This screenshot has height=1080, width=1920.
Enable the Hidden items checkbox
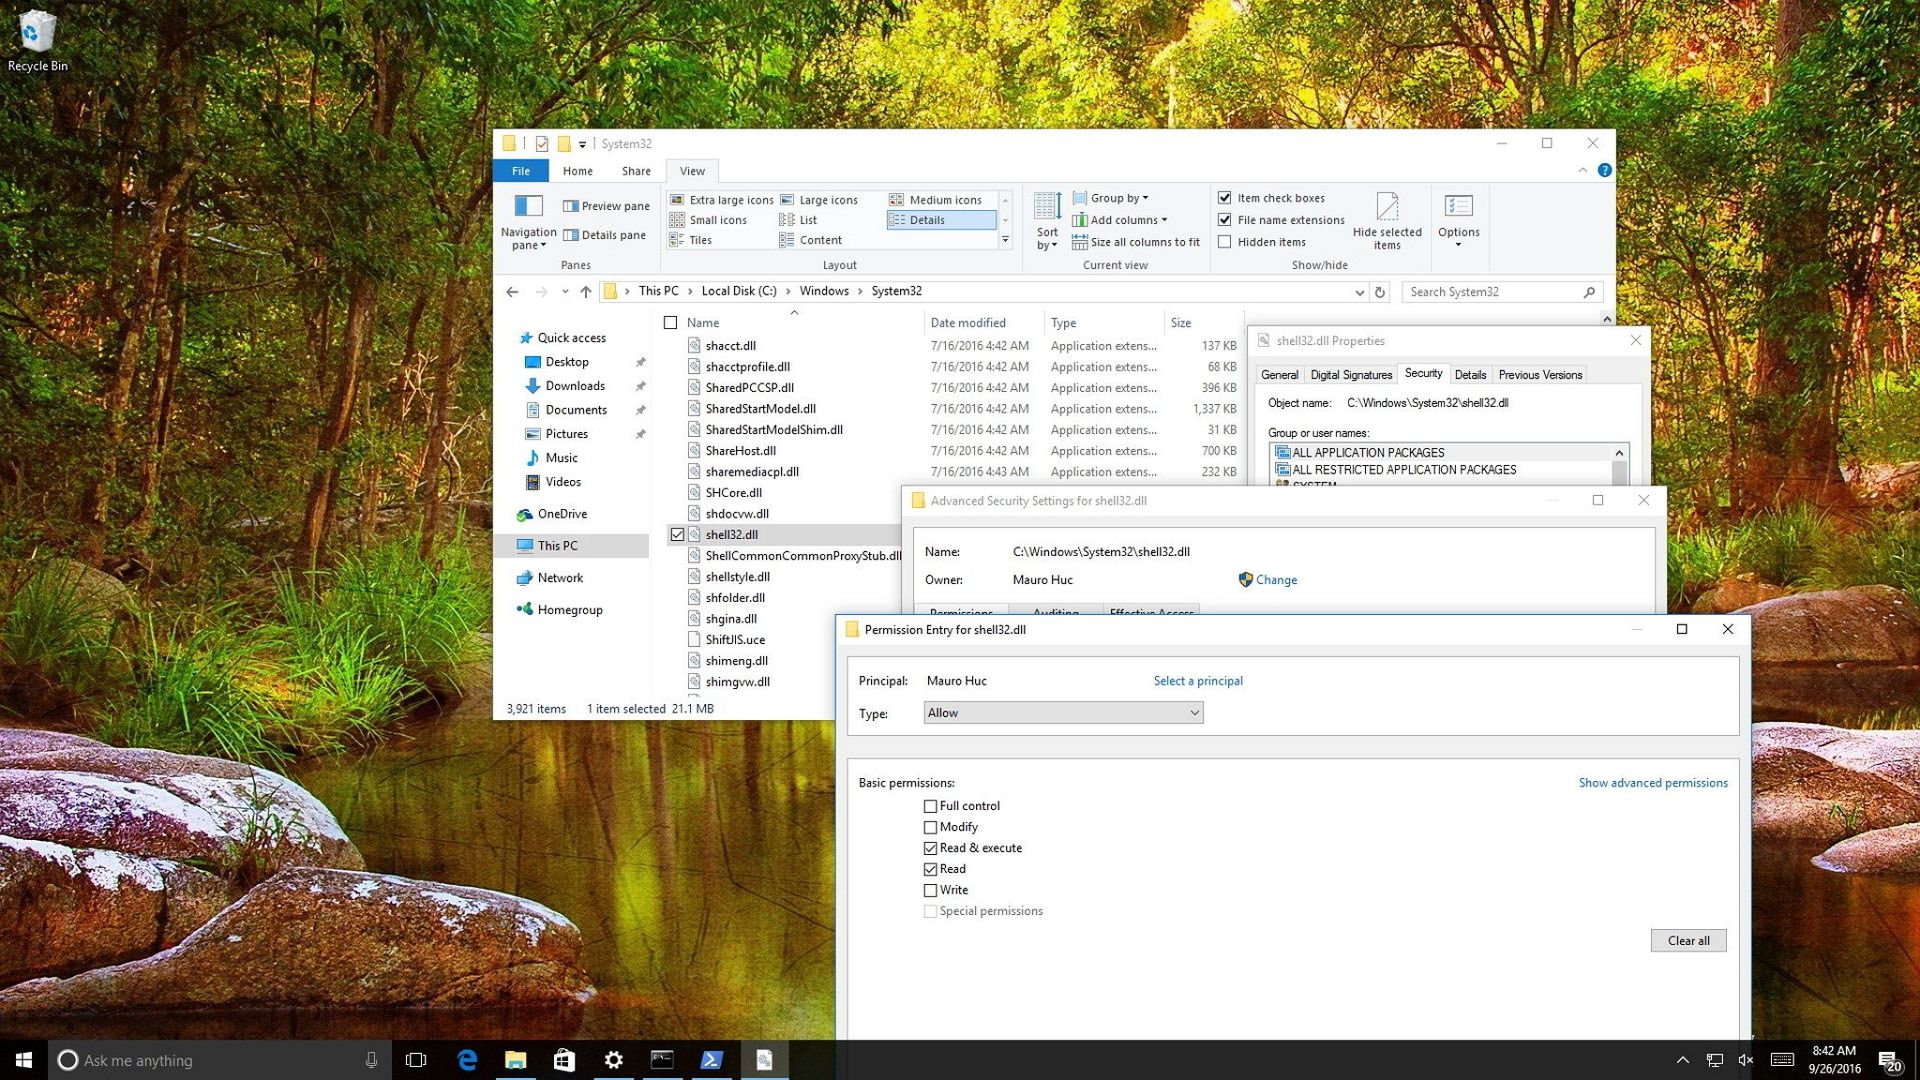[x=1225, y=241]
